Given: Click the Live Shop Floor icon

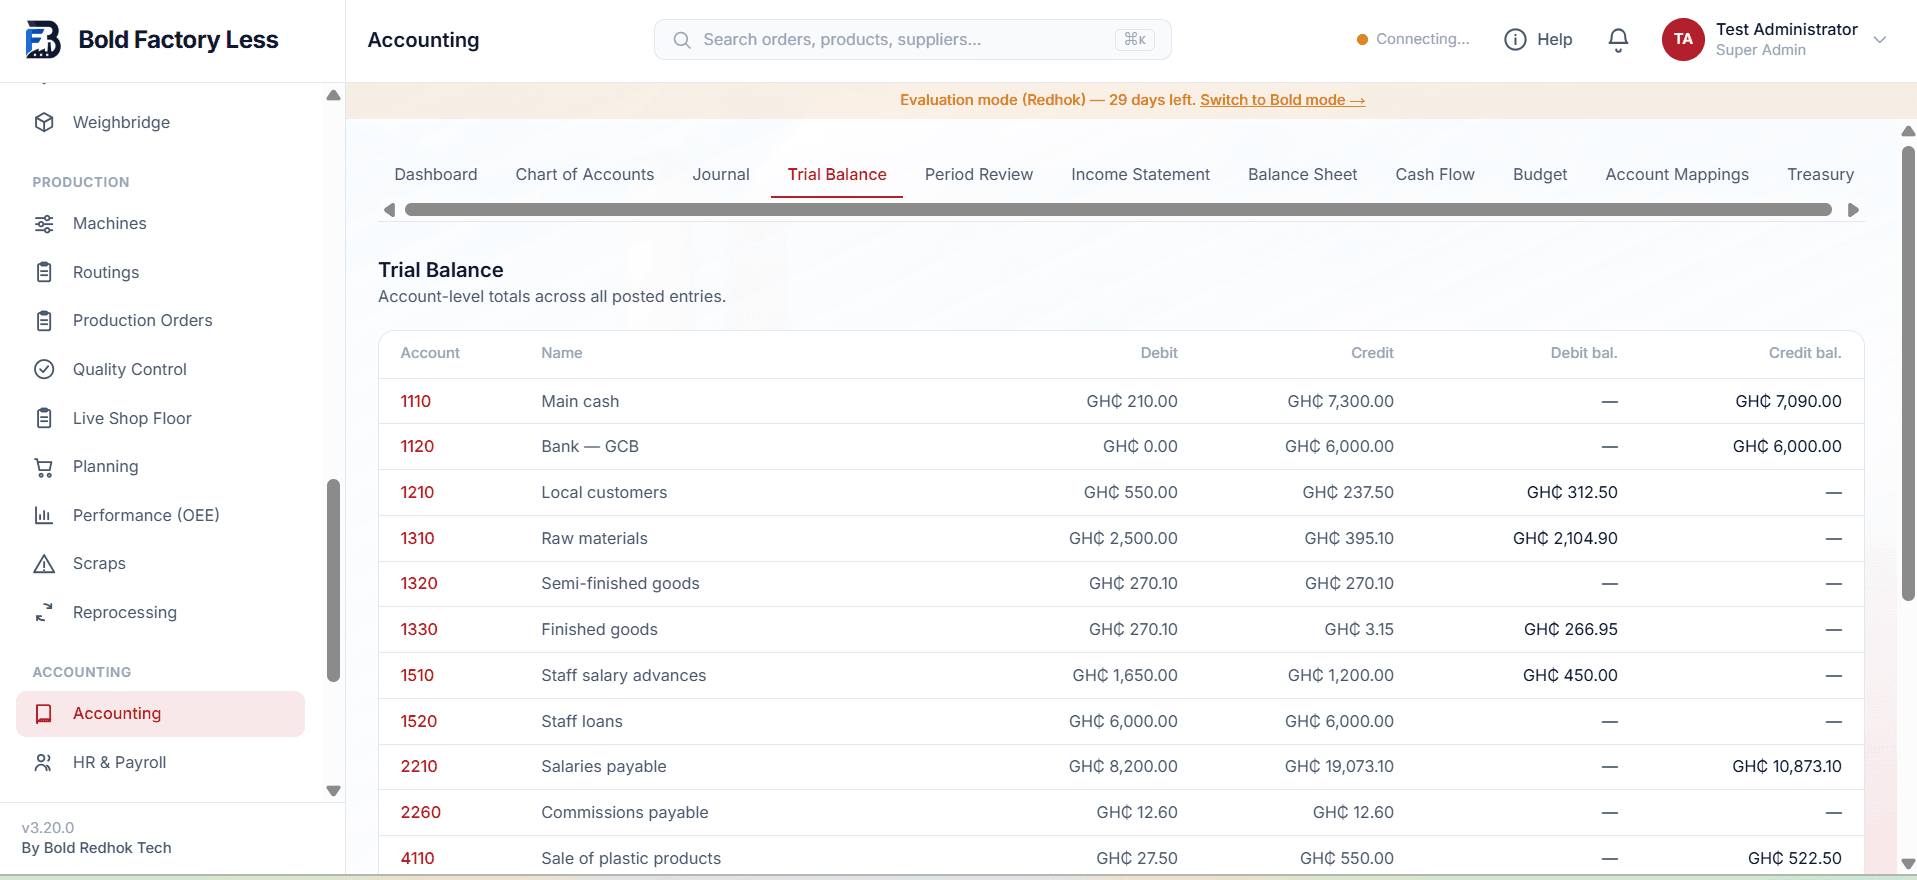Looking at the screenshot, I should click(44, 418).
